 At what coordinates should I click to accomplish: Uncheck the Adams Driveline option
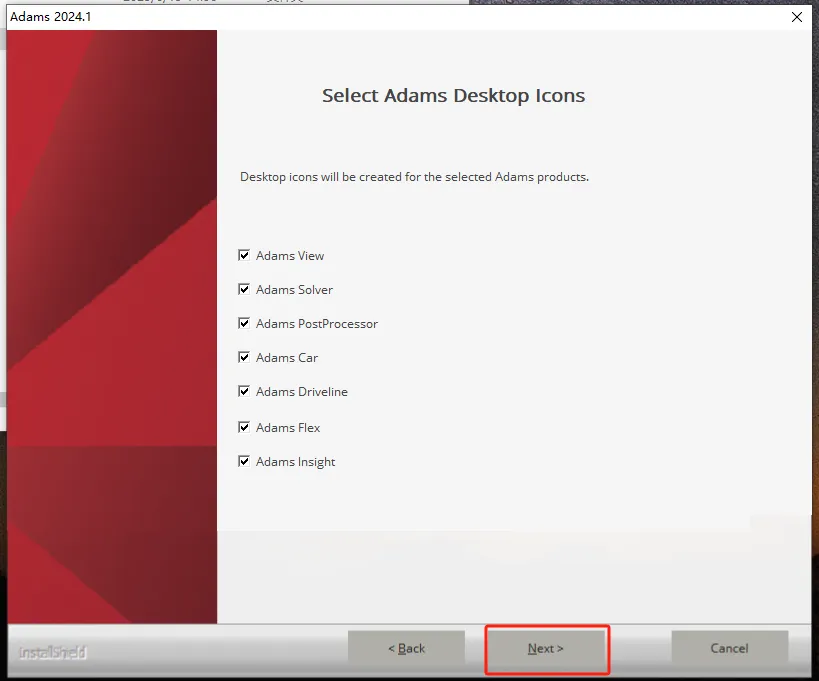click(244, 391)
